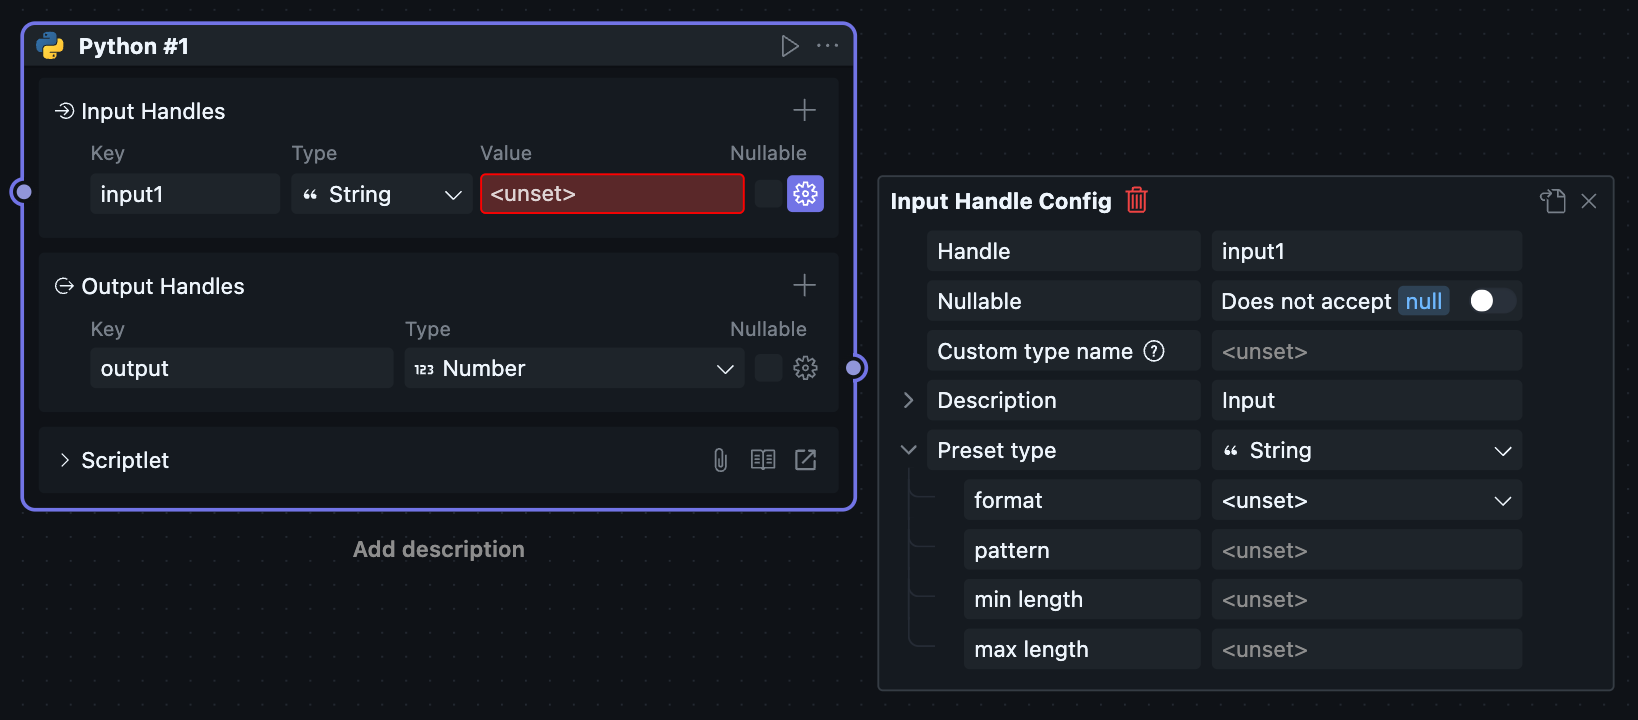Toggle the nullable checkbox for input1
1638x720 pixels.
coord(768,194)
